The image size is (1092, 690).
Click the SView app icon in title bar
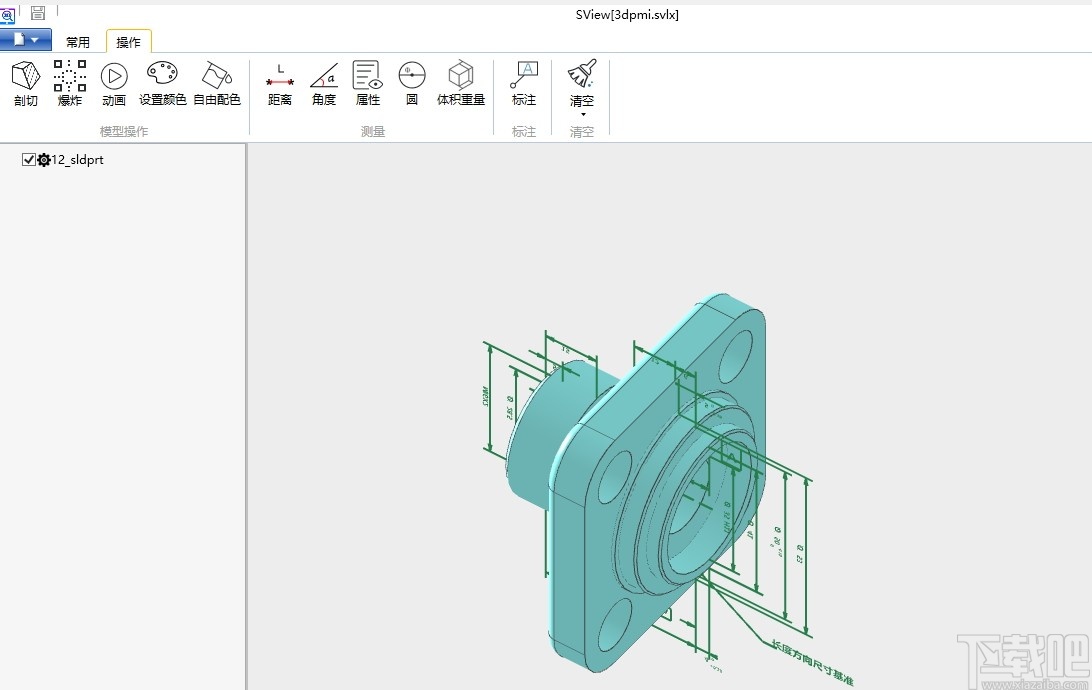click(x=8, y=14)
